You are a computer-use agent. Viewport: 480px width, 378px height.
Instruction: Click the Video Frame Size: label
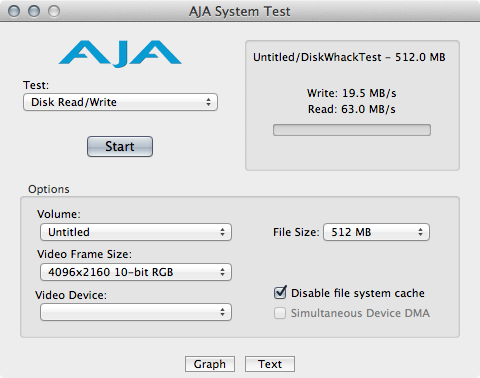[84, 254]
